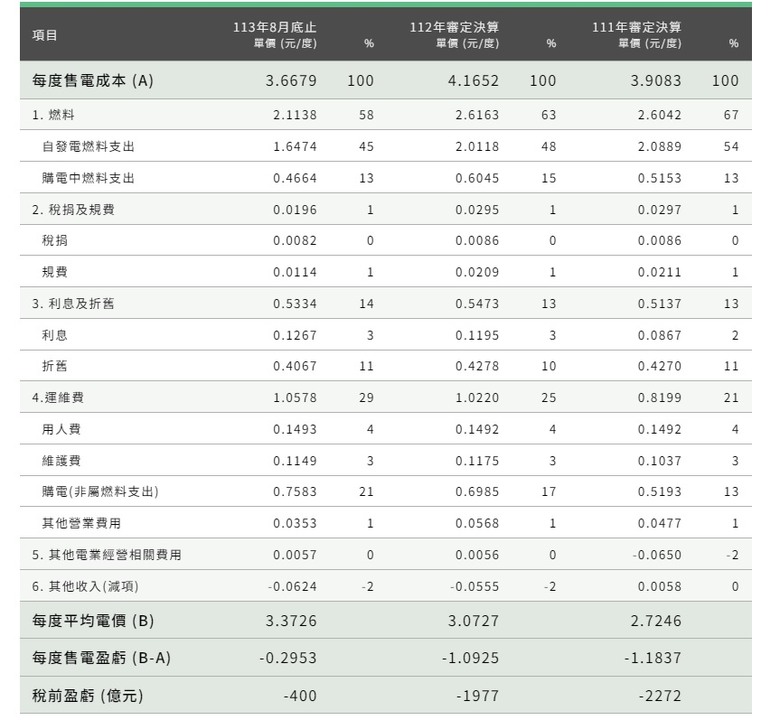Click the value 0.0196
Viewport: 780px width, 720px height.
(294, 210)
